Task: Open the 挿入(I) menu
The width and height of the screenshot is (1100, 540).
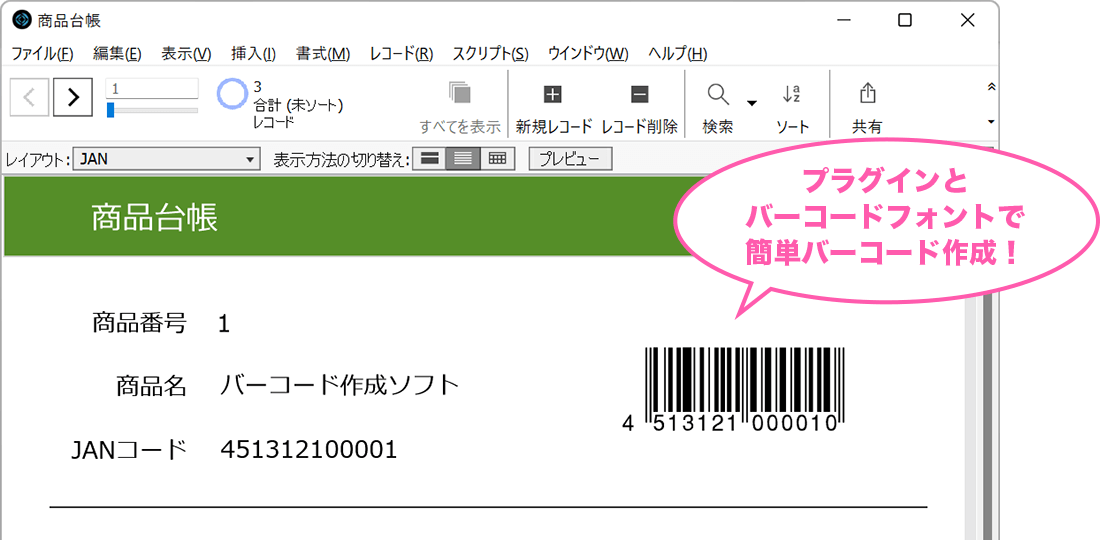Action: pos(253,54)
